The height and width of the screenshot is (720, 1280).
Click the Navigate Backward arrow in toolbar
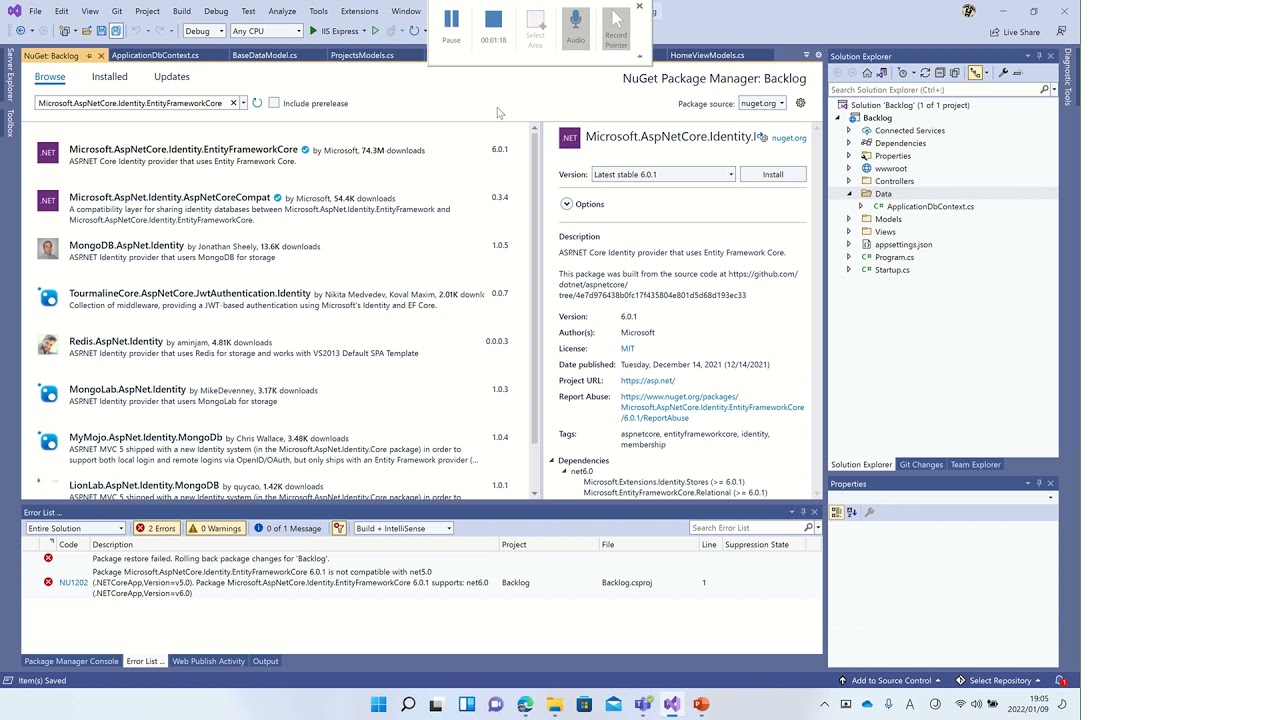pos(20,31)
